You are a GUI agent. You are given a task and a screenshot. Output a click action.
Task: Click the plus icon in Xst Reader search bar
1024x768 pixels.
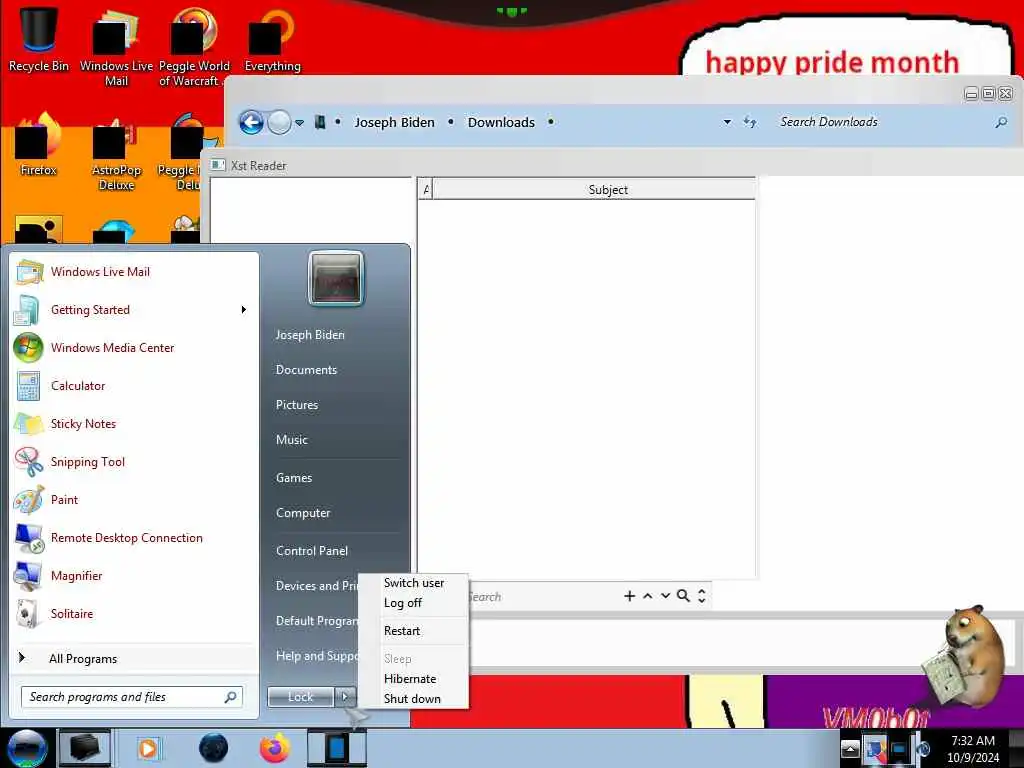click(x=630, y=596)
